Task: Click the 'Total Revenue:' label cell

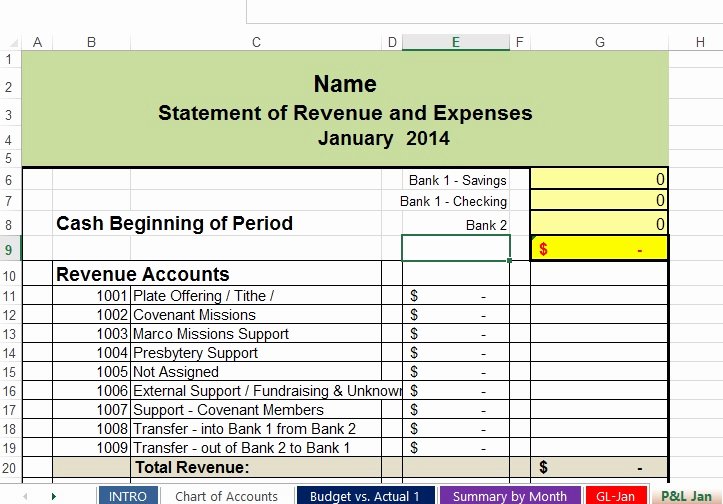Action: coord(256,468)
